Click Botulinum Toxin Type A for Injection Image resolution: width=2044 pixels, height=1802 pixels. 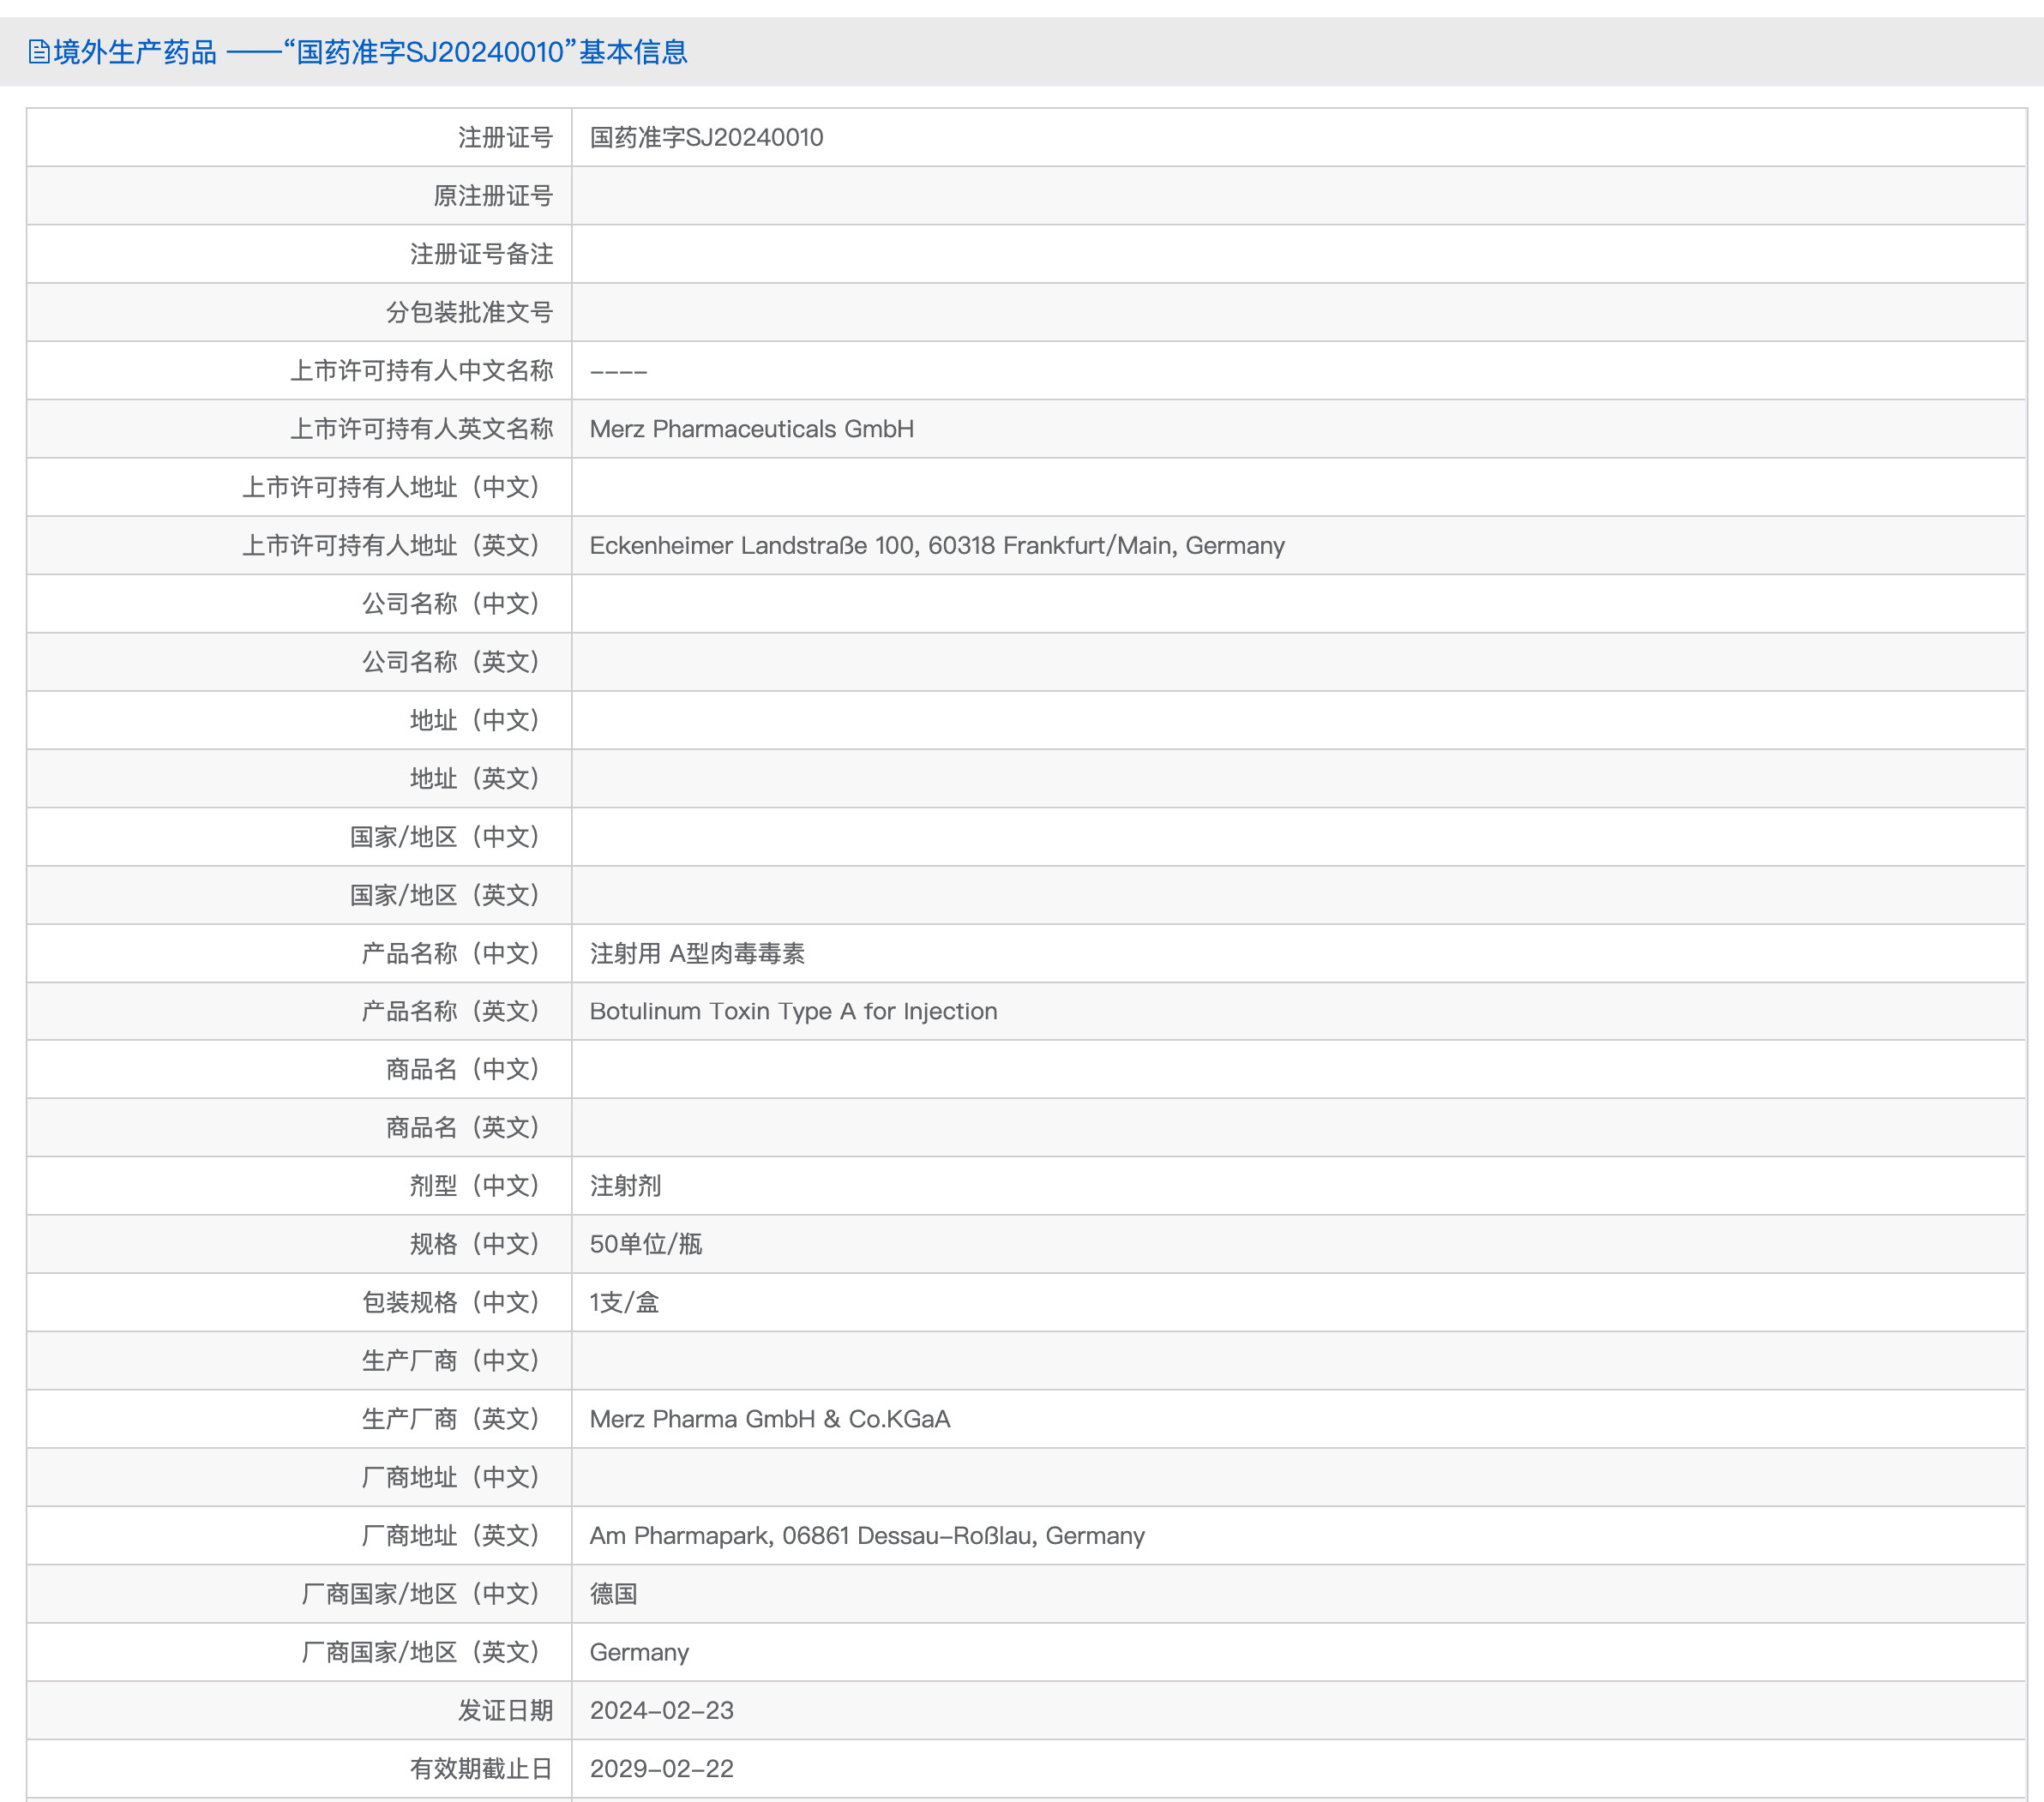tap(793, 1012)
